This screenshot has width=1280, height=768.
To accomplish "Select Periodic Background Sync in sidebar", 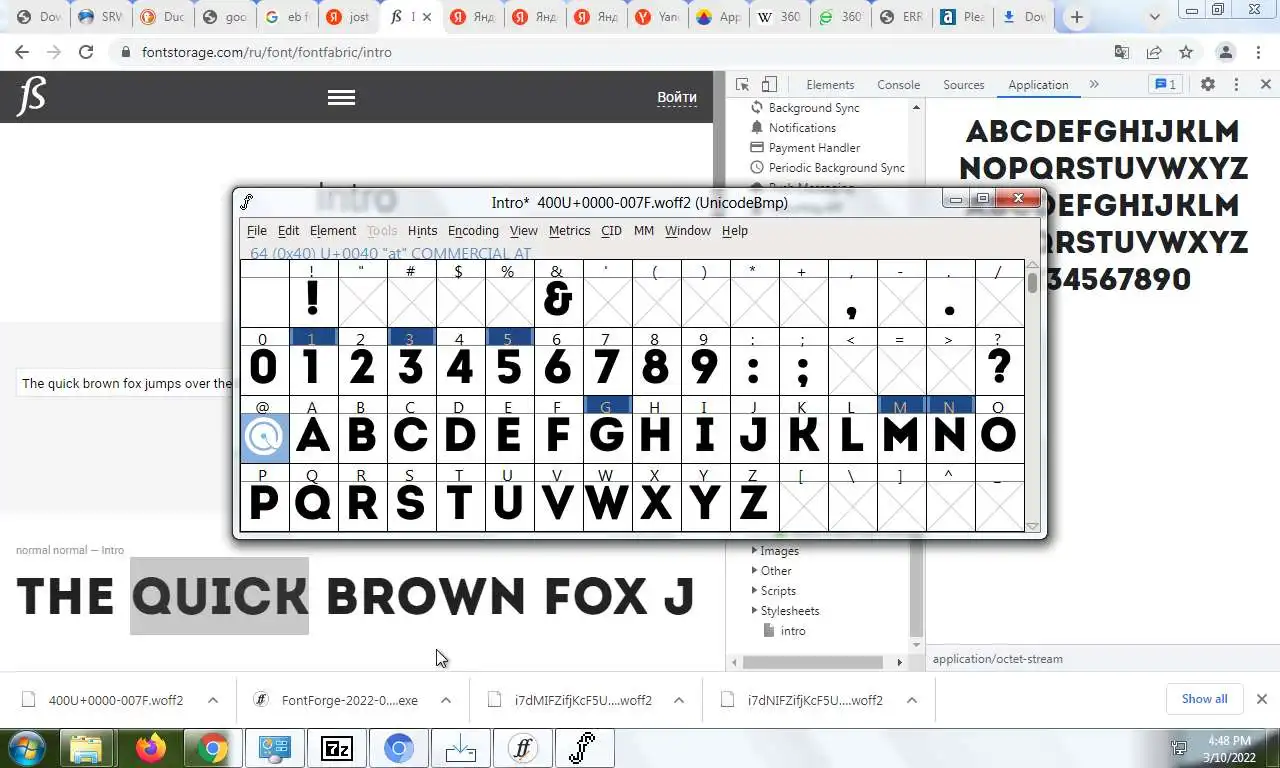I will pos(836,168).
